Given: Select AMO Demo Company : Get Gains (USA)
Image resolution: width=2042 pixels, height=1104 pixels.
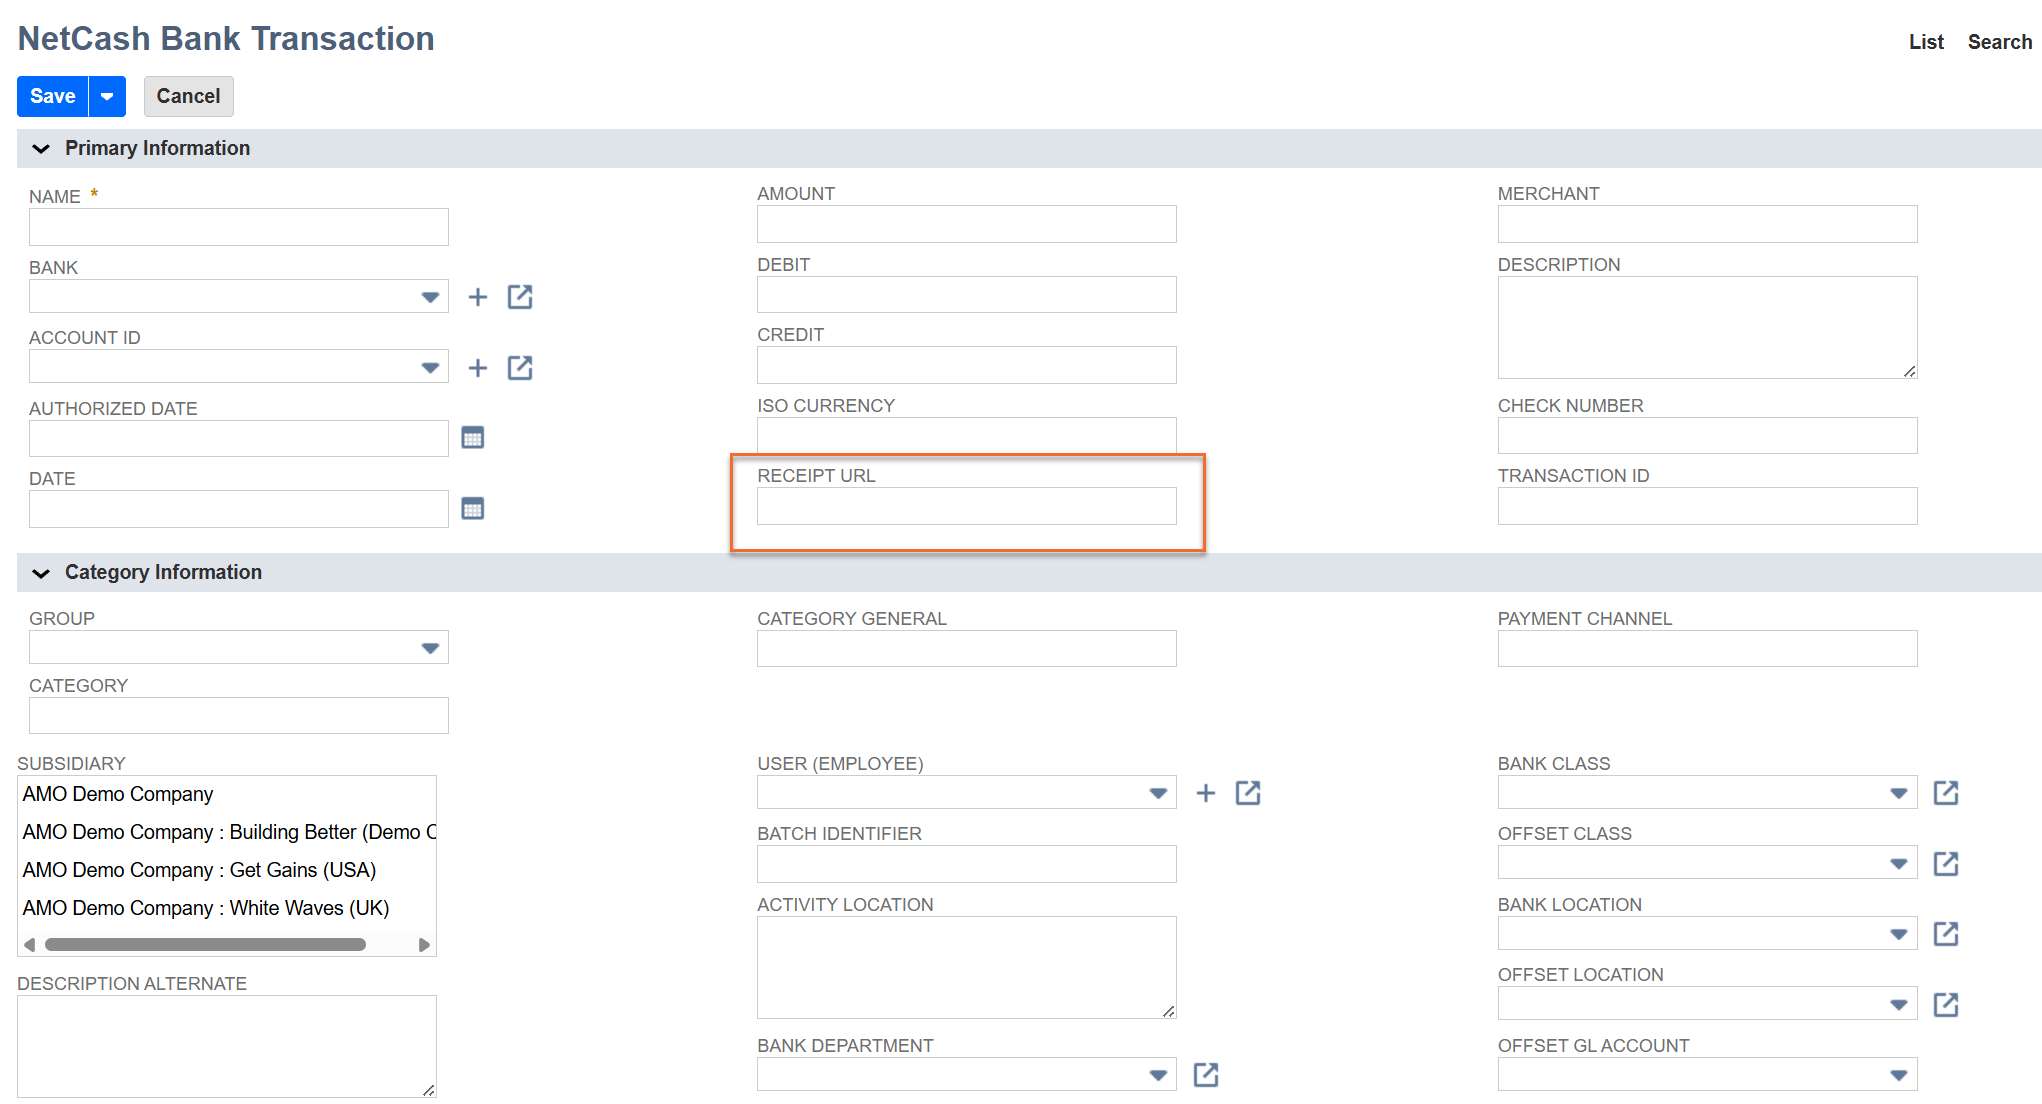Looking at the screenshot, I should point(199,870).
